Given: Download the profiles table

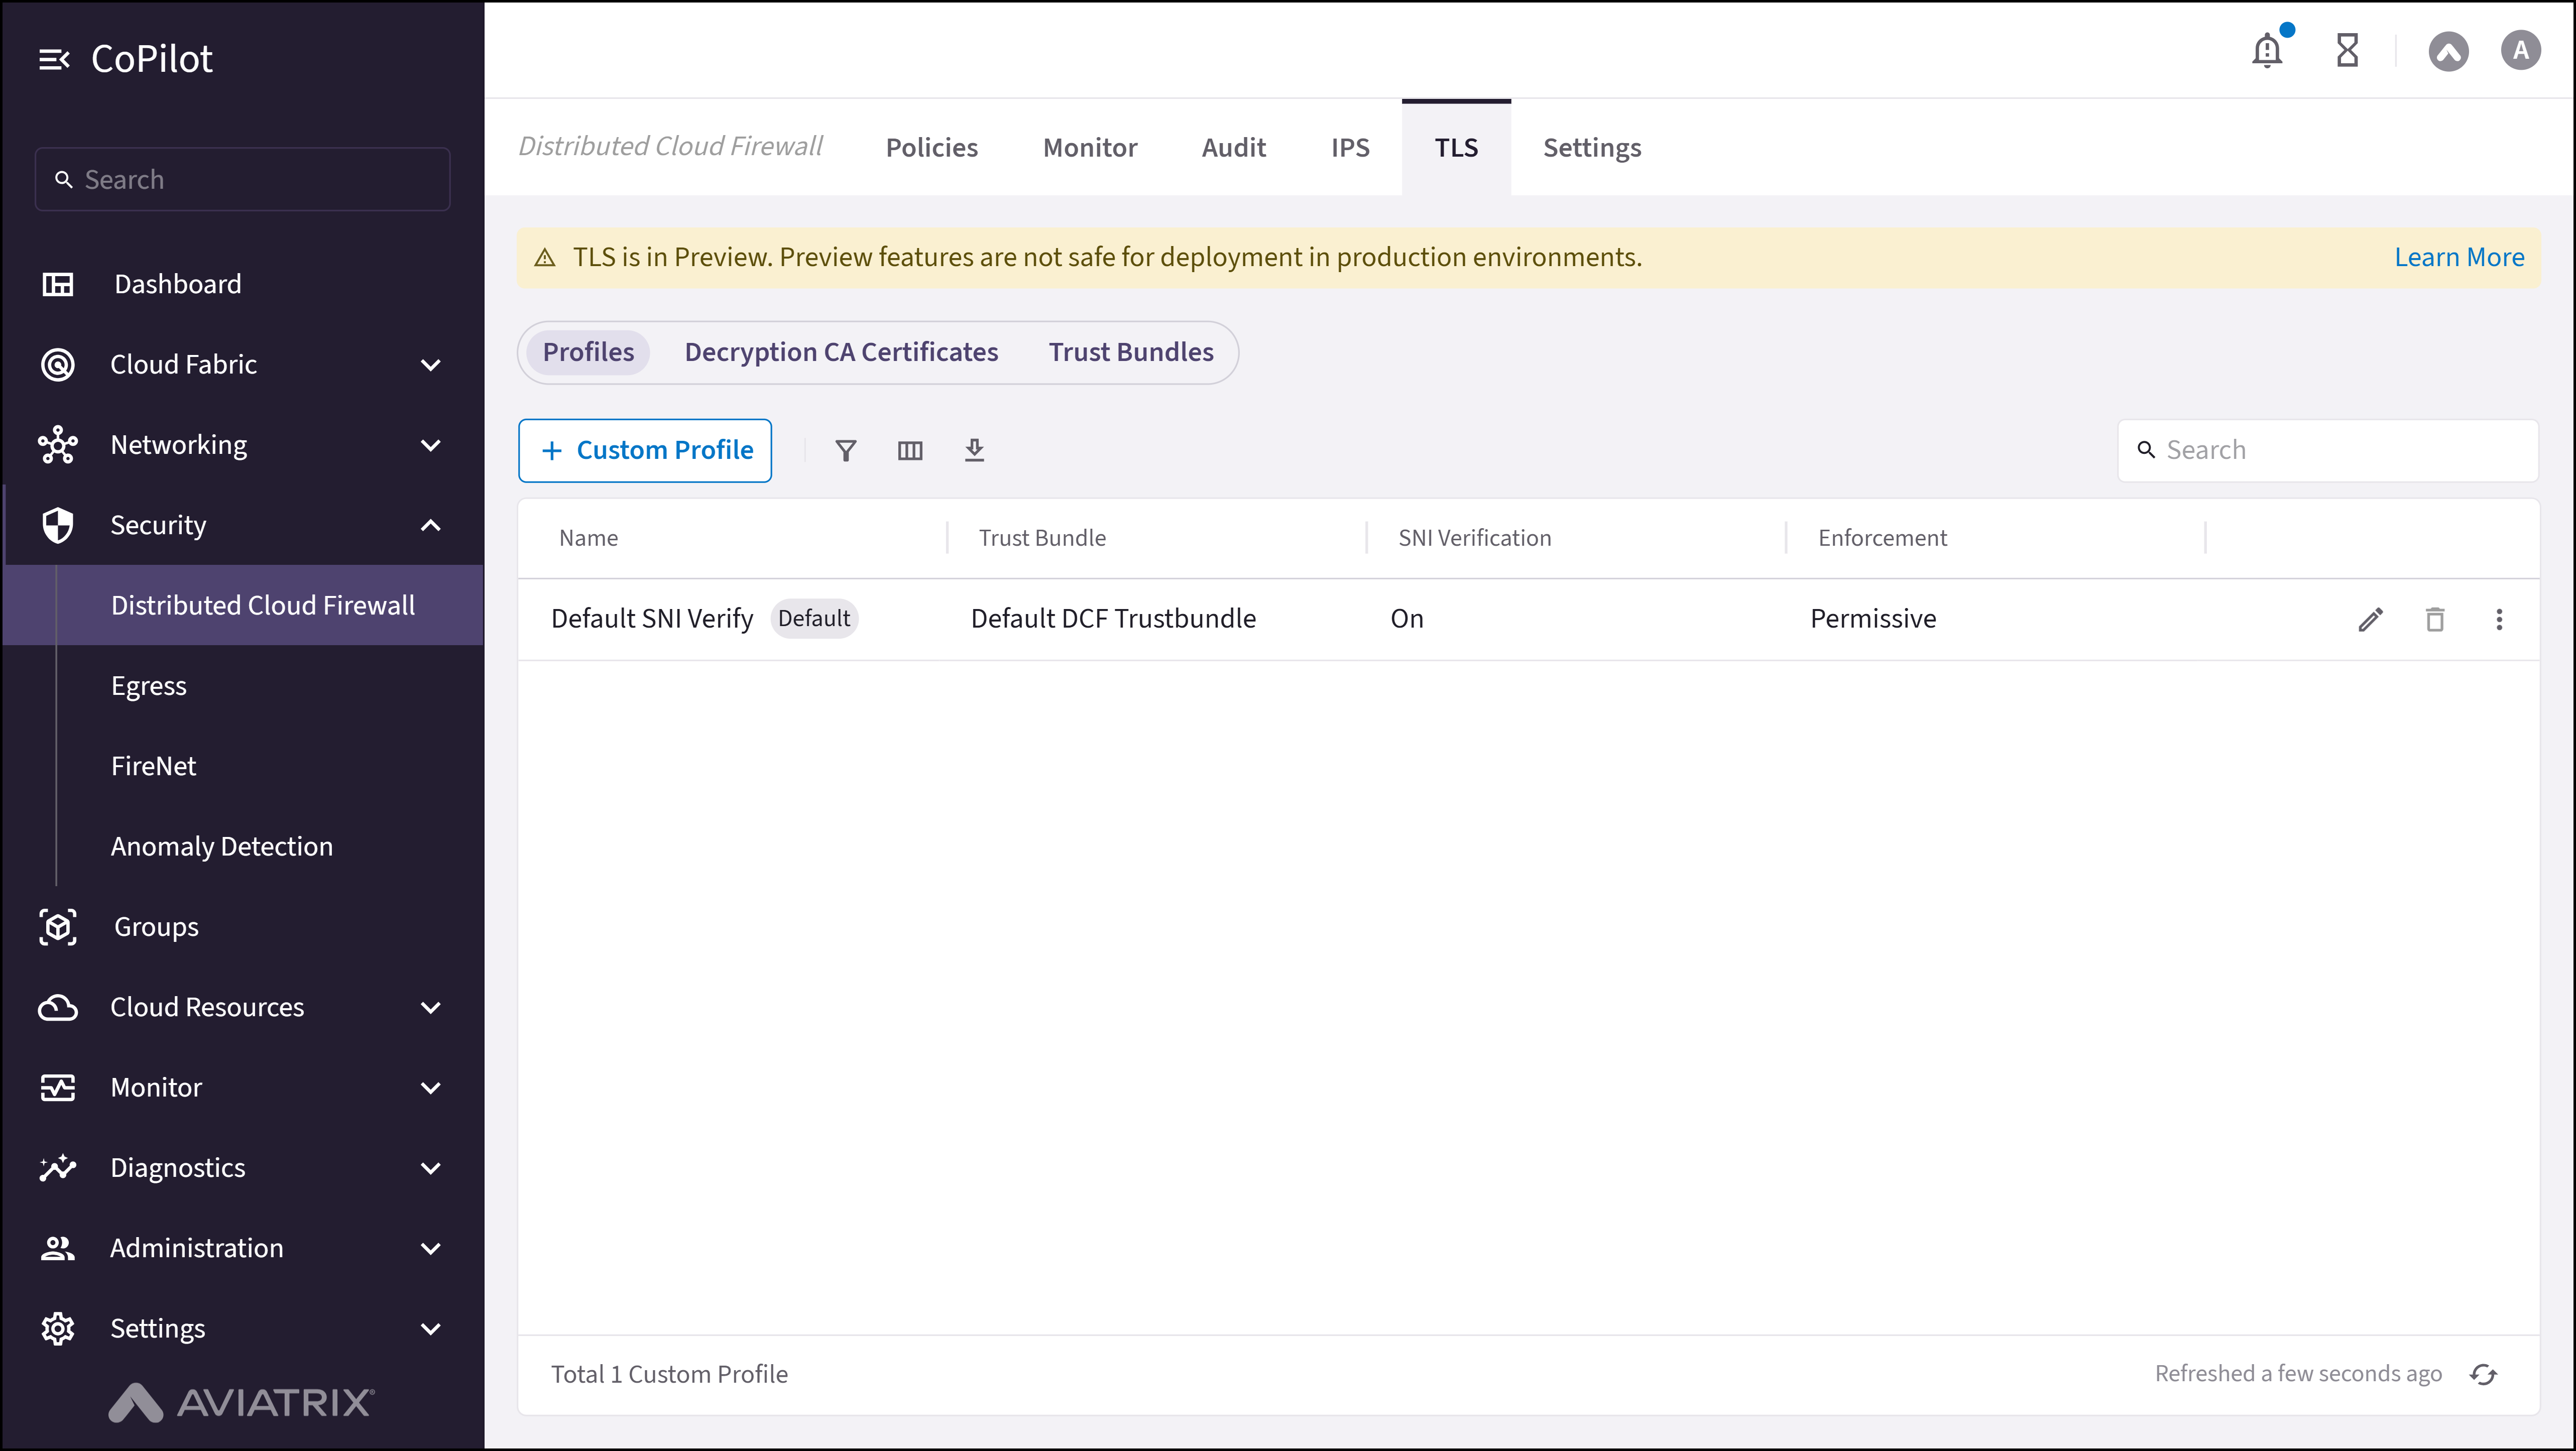Looking at the screenshot, I should pyautogui.click(x=974, y=451).
